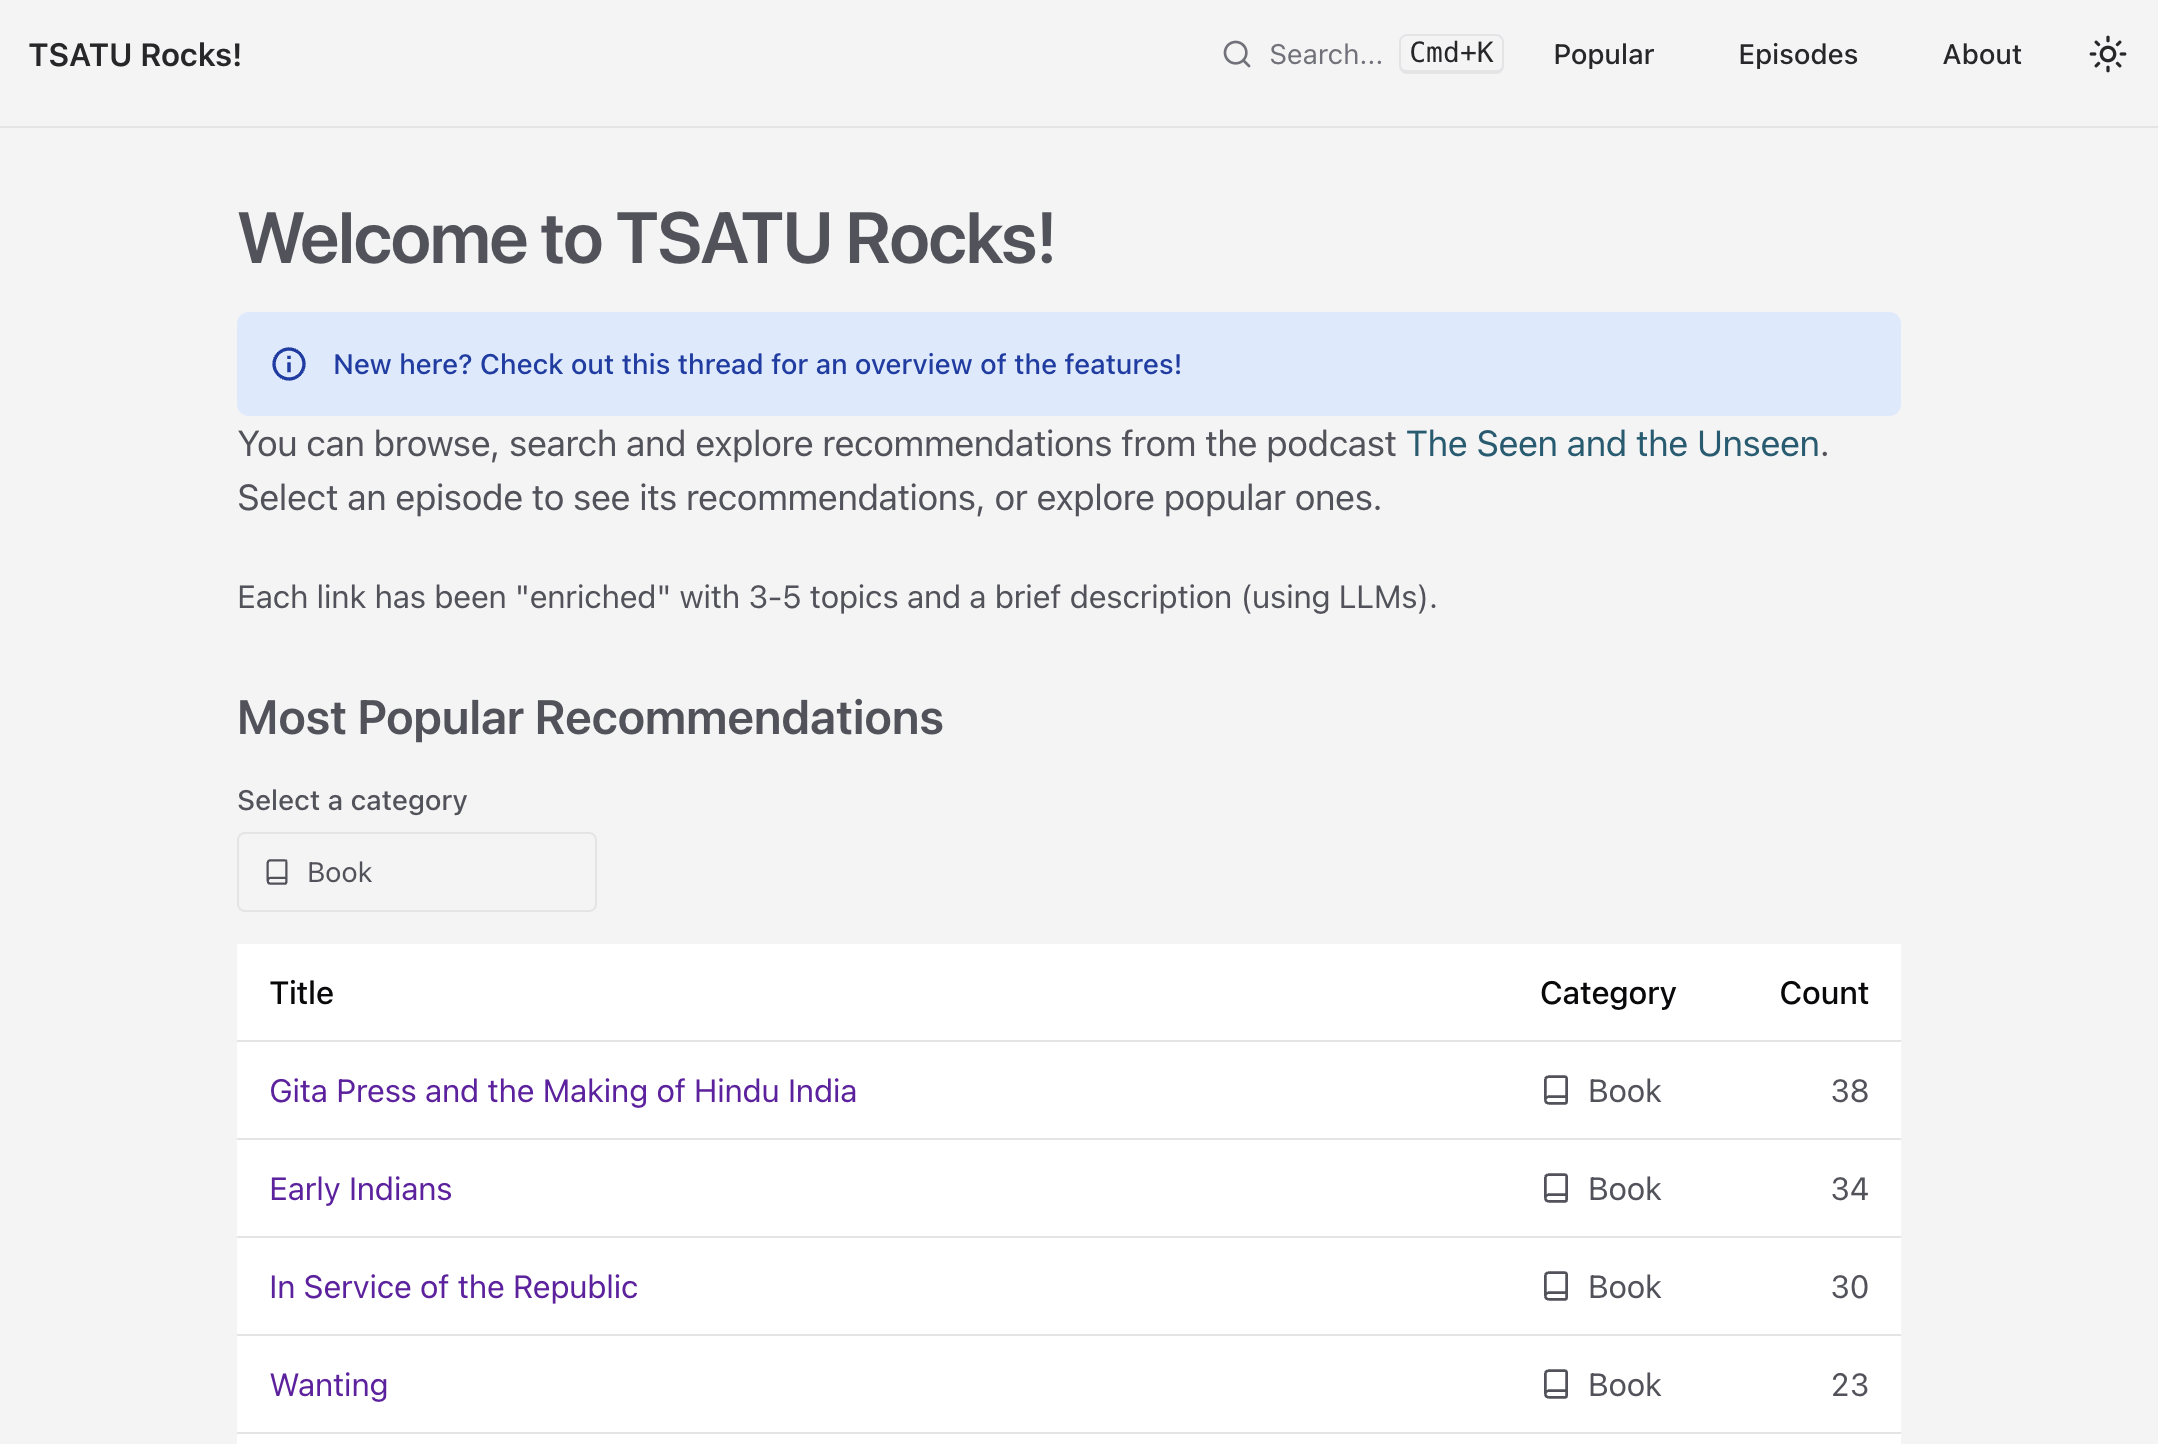The height and width of the screenshot is (1444, 2158).
Task: Open the Wanting book link
Action: click(329, 1384)
